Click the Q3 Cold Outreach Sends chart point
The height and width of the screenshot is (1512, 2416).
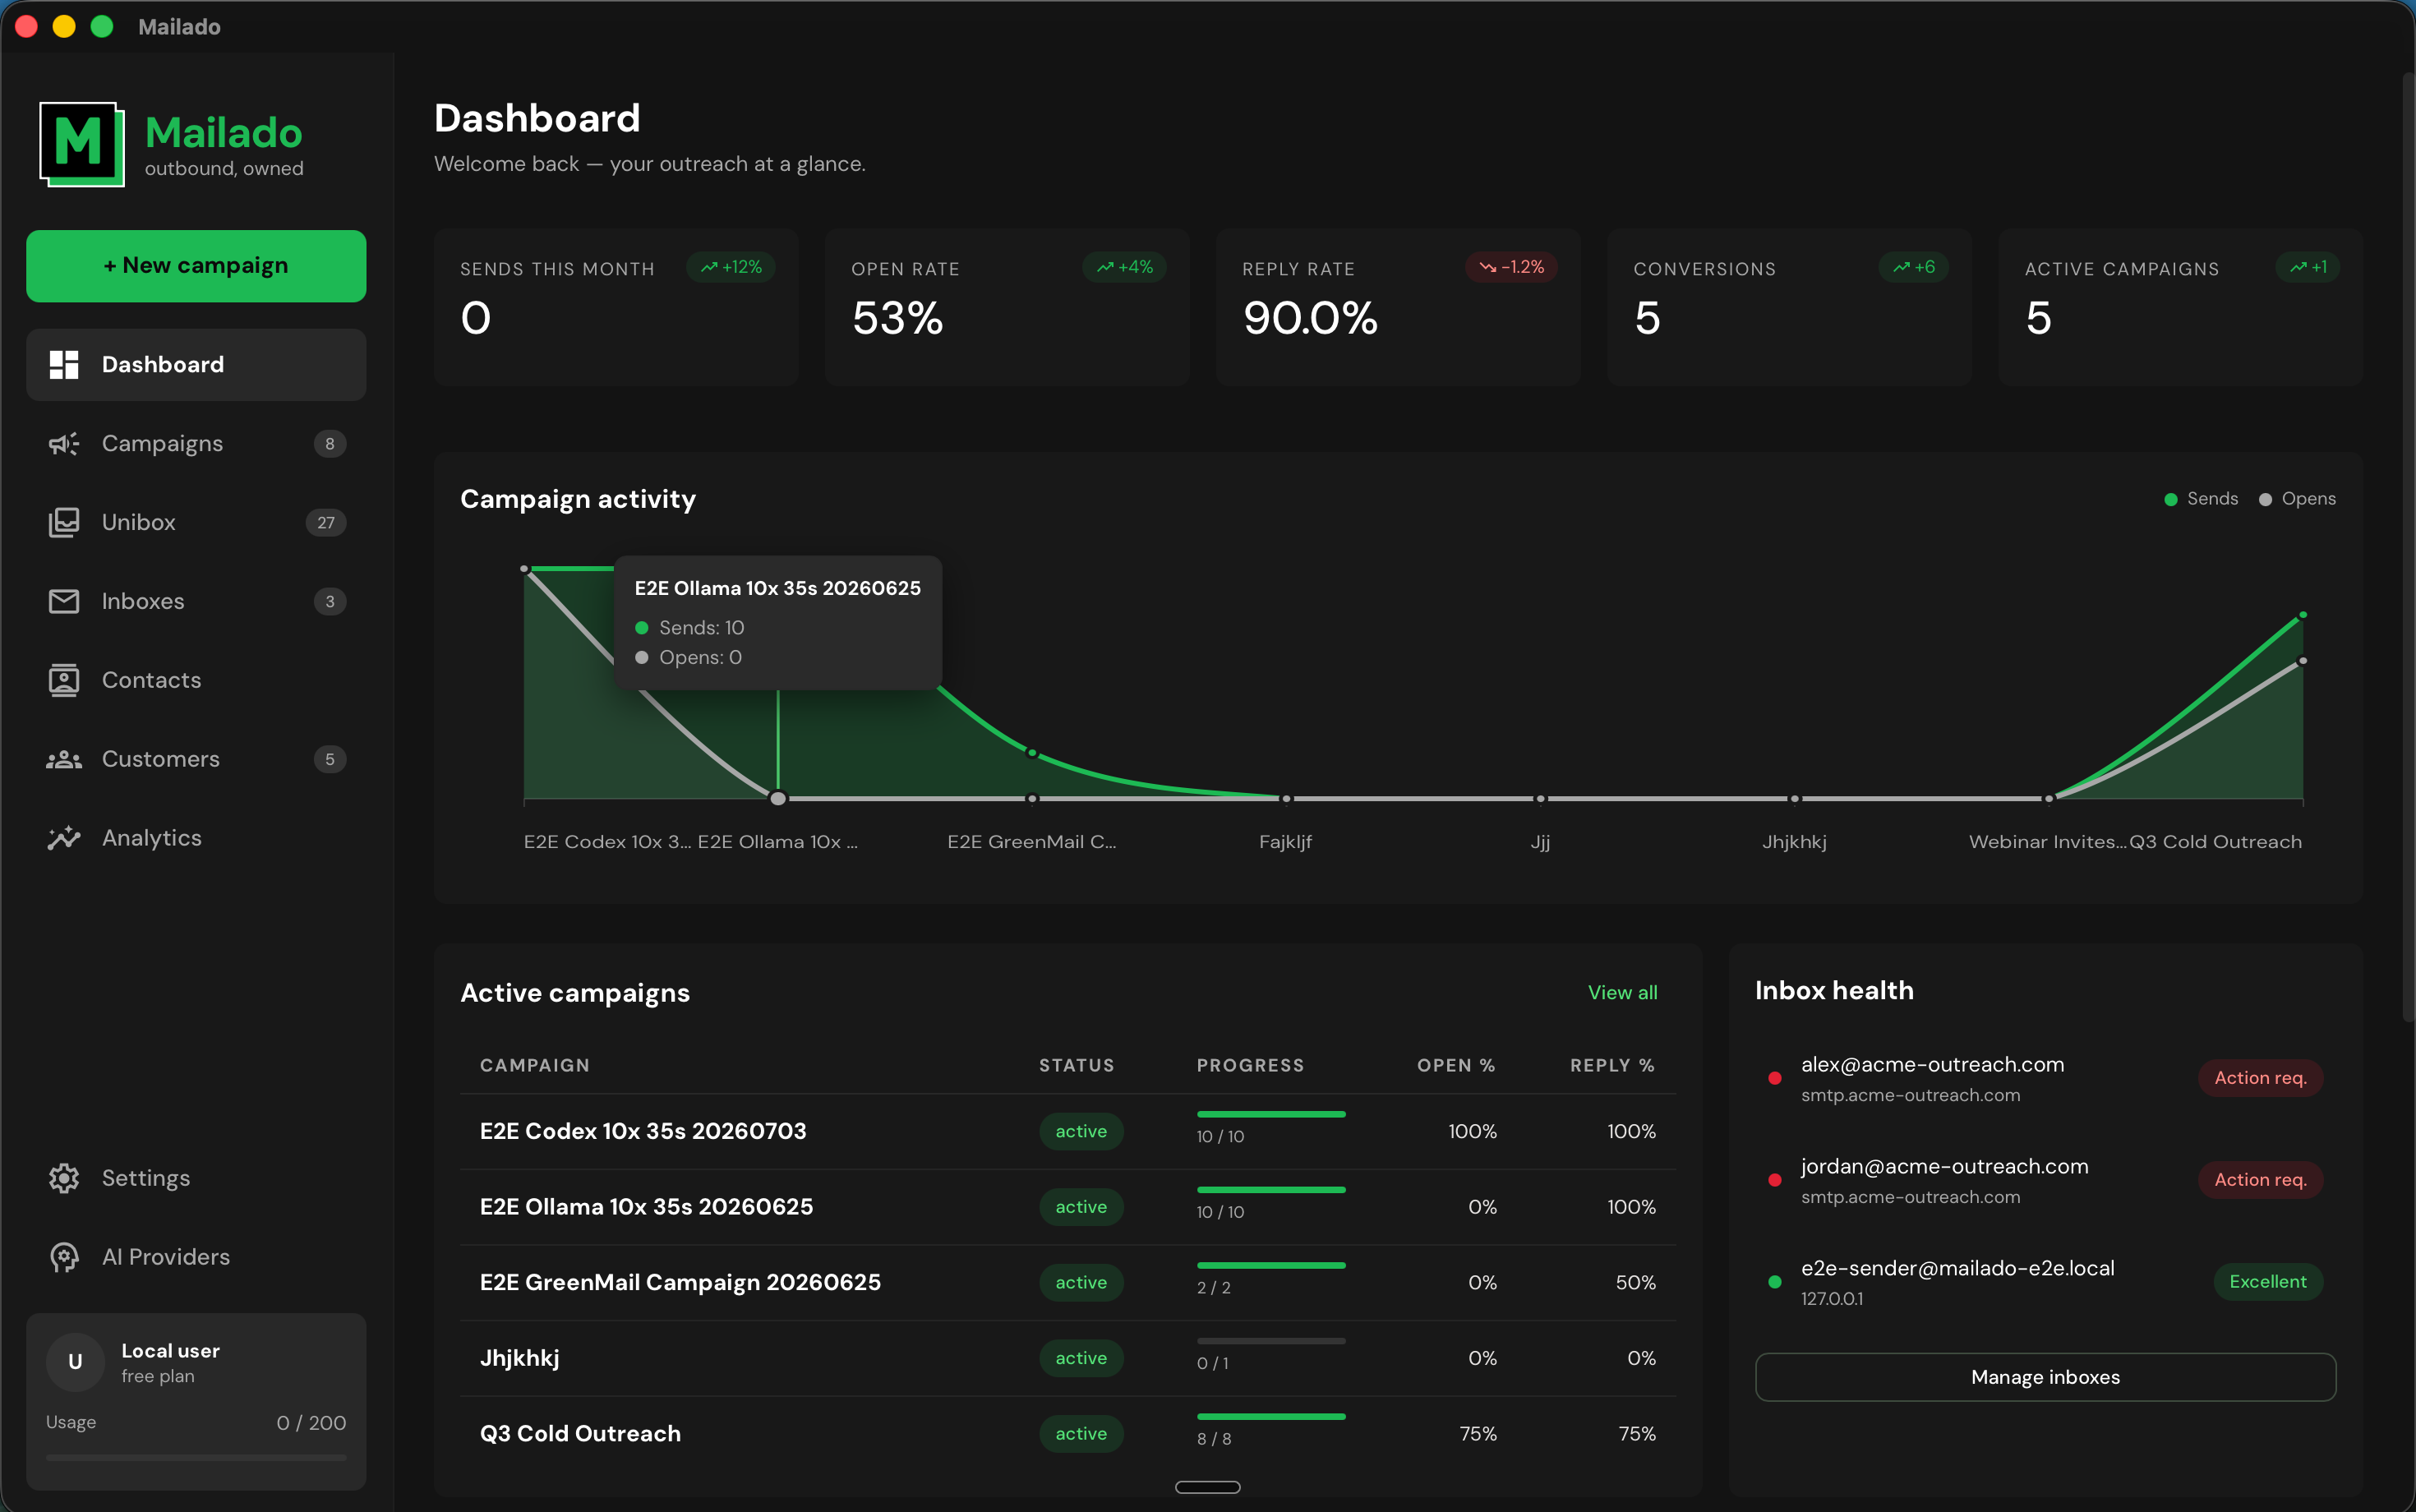tap(2303, 615)
